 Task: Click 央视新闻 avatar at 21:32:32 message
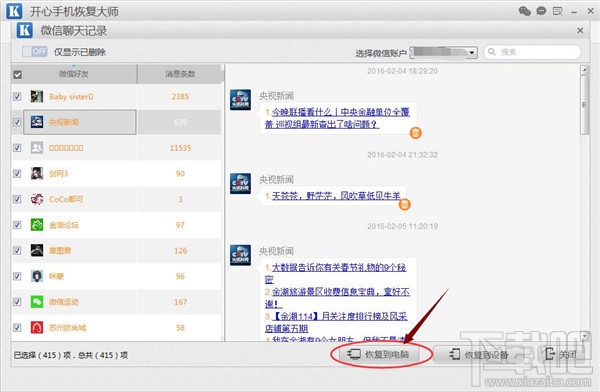240,183
